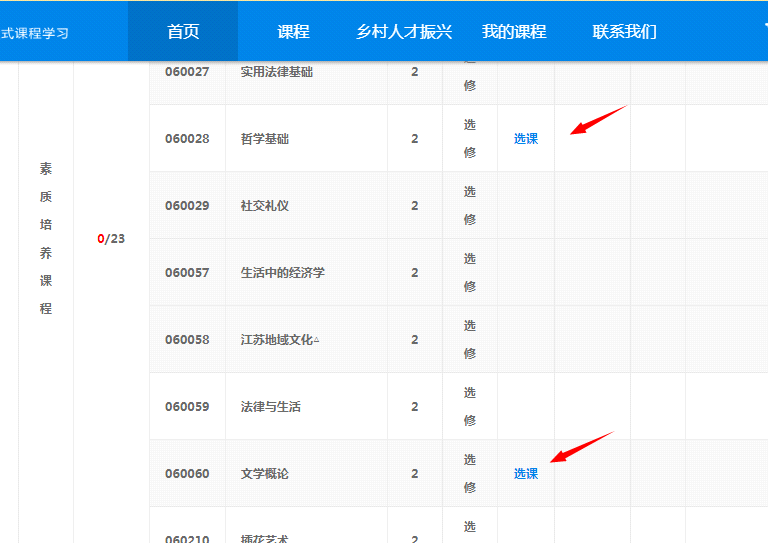This screenshot has height=543, width=768.
Task: Open the 首页 navigation tab
Action: pos(183,31)
